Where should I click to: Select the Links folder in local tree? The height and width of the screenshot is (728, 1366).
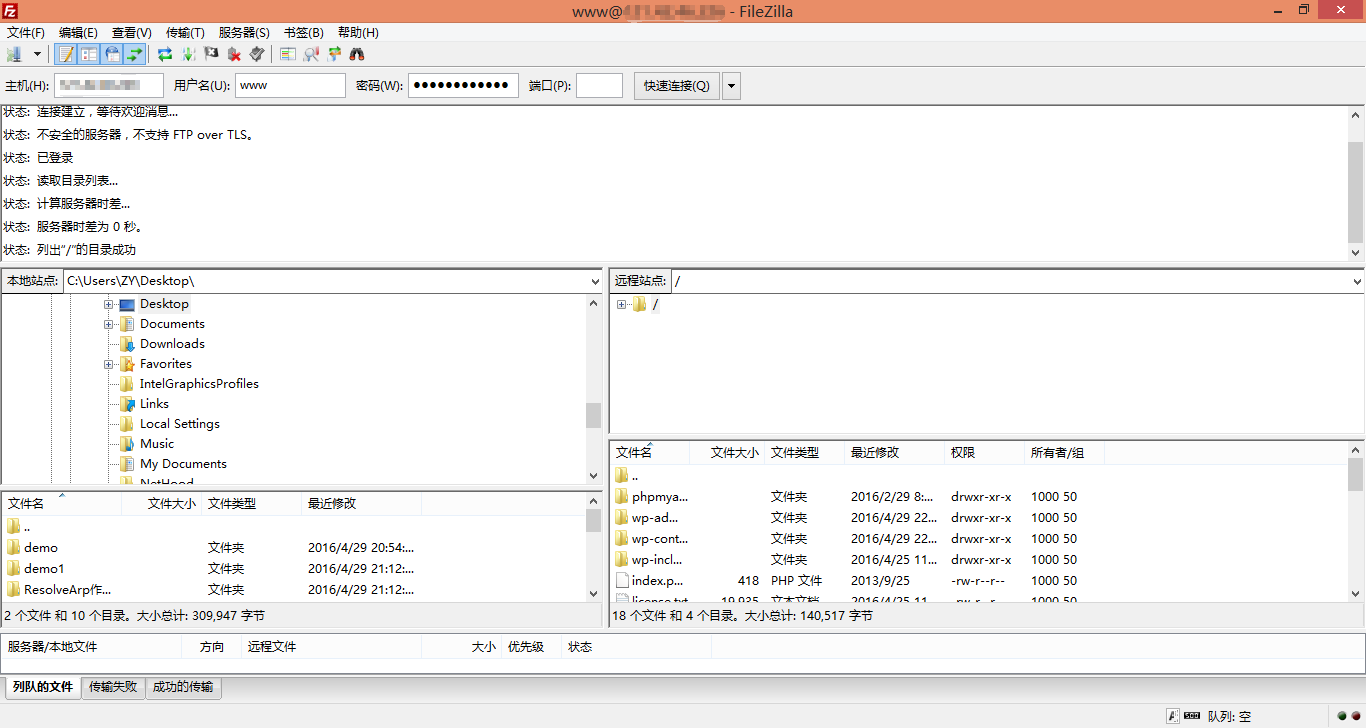154,404
